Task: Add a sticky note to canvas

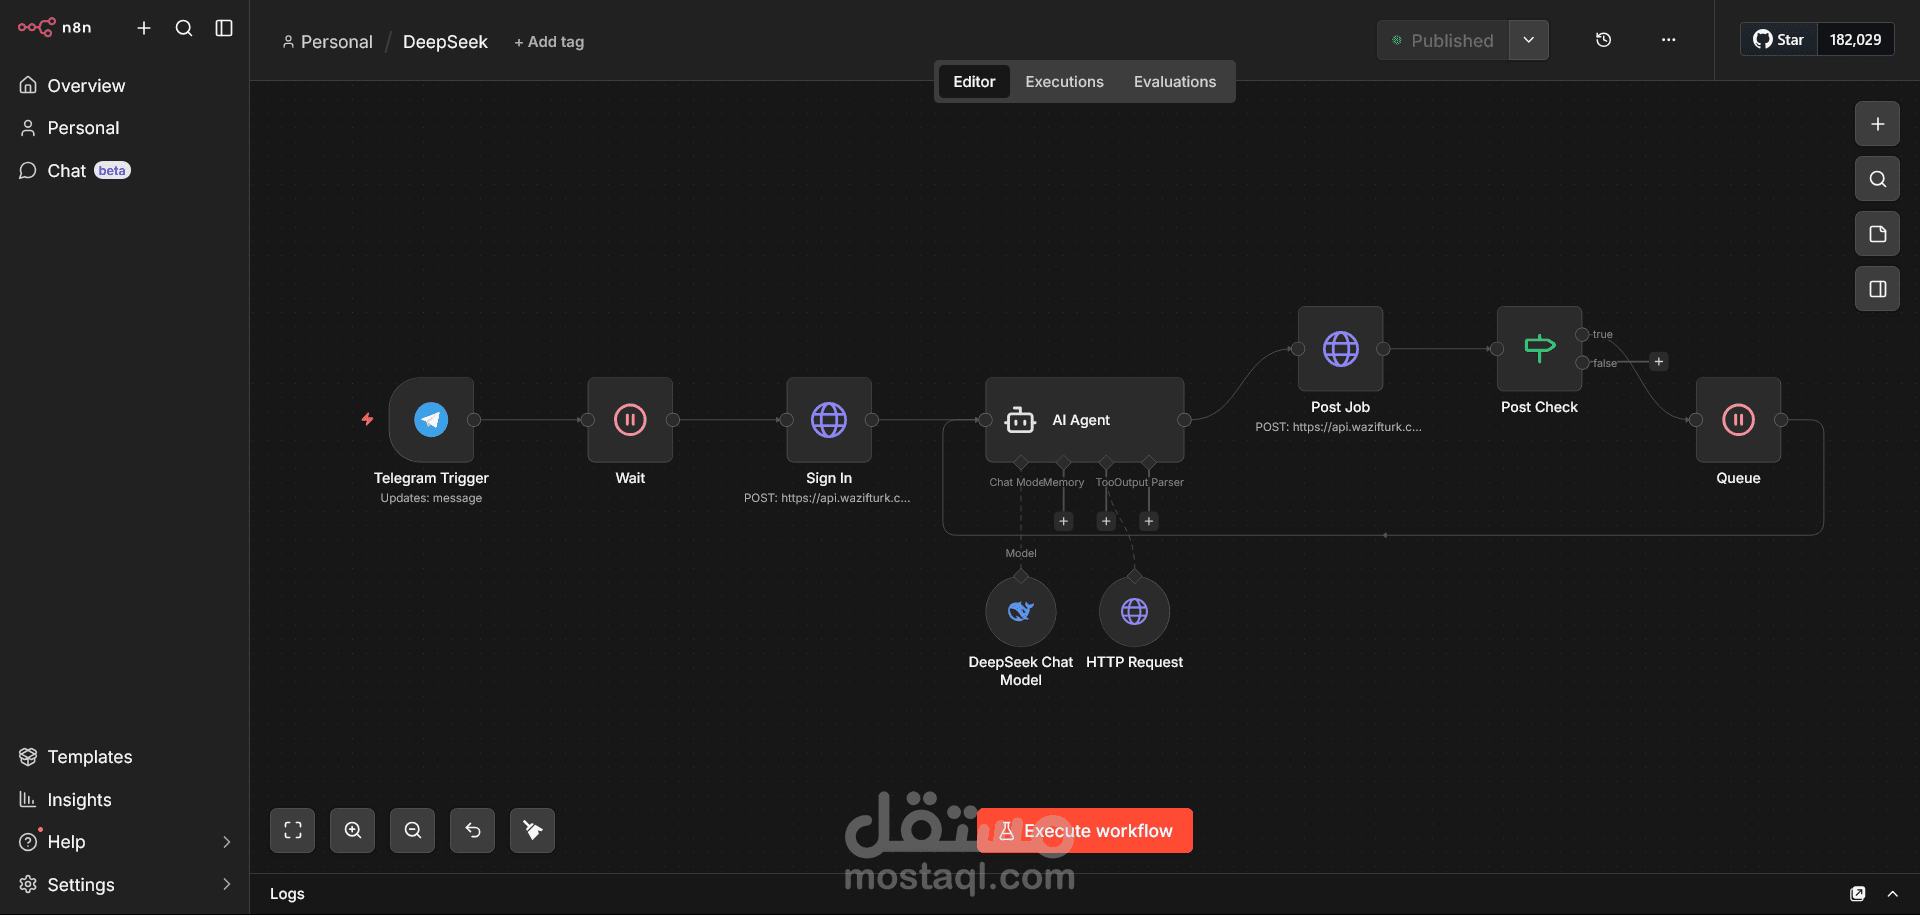Action: 1877,234
